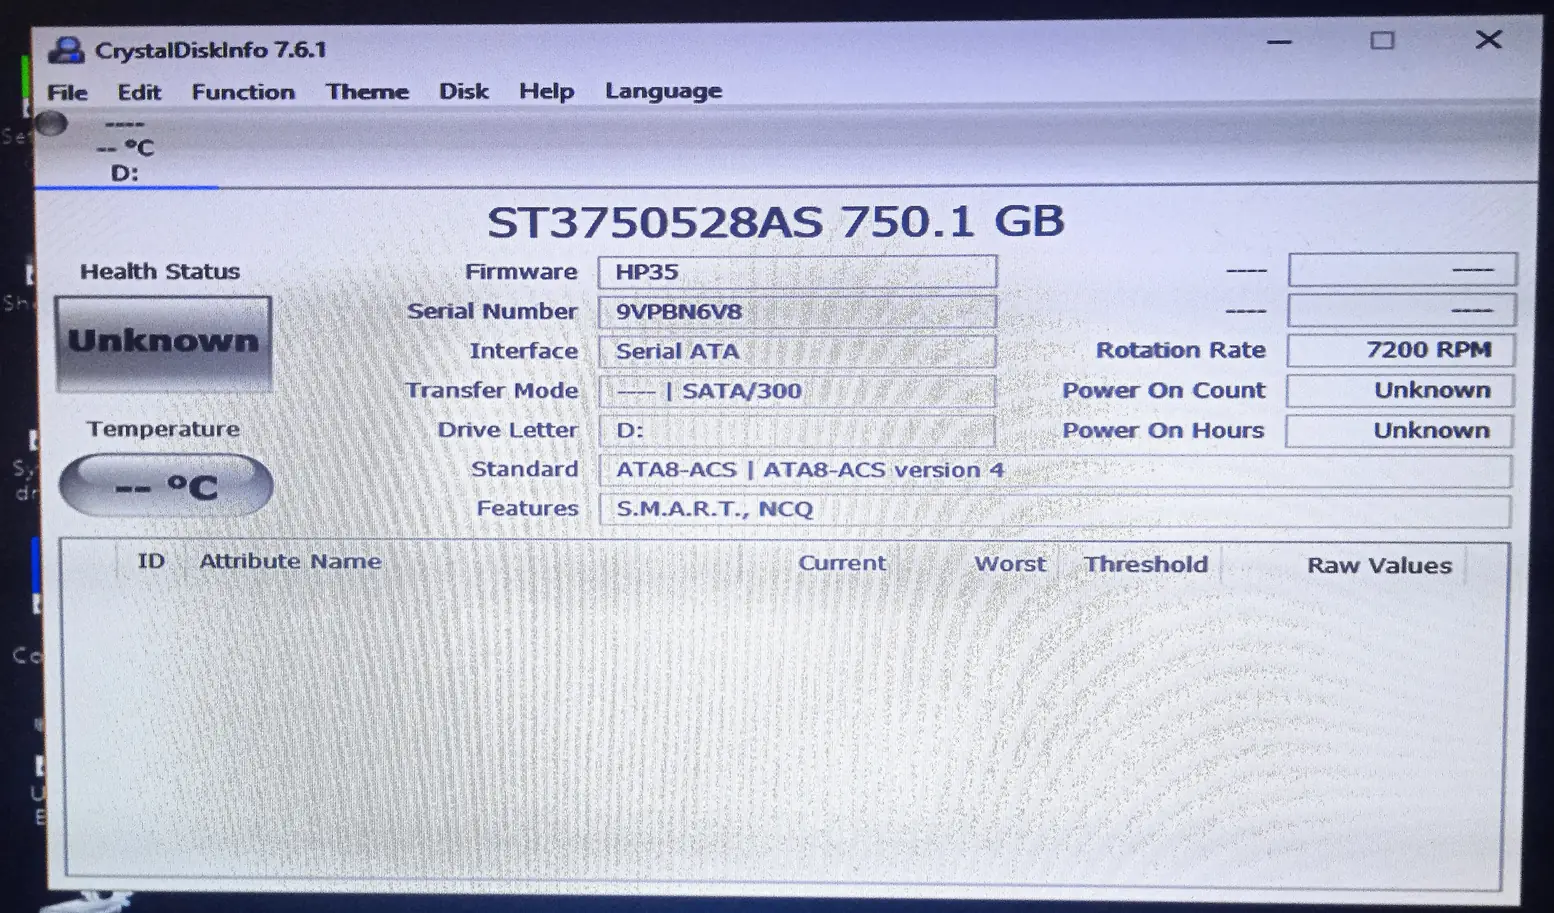The height and width of the screenshot is (913, 1554).
Task: Open the Help menu
Action: pos(546,91)
